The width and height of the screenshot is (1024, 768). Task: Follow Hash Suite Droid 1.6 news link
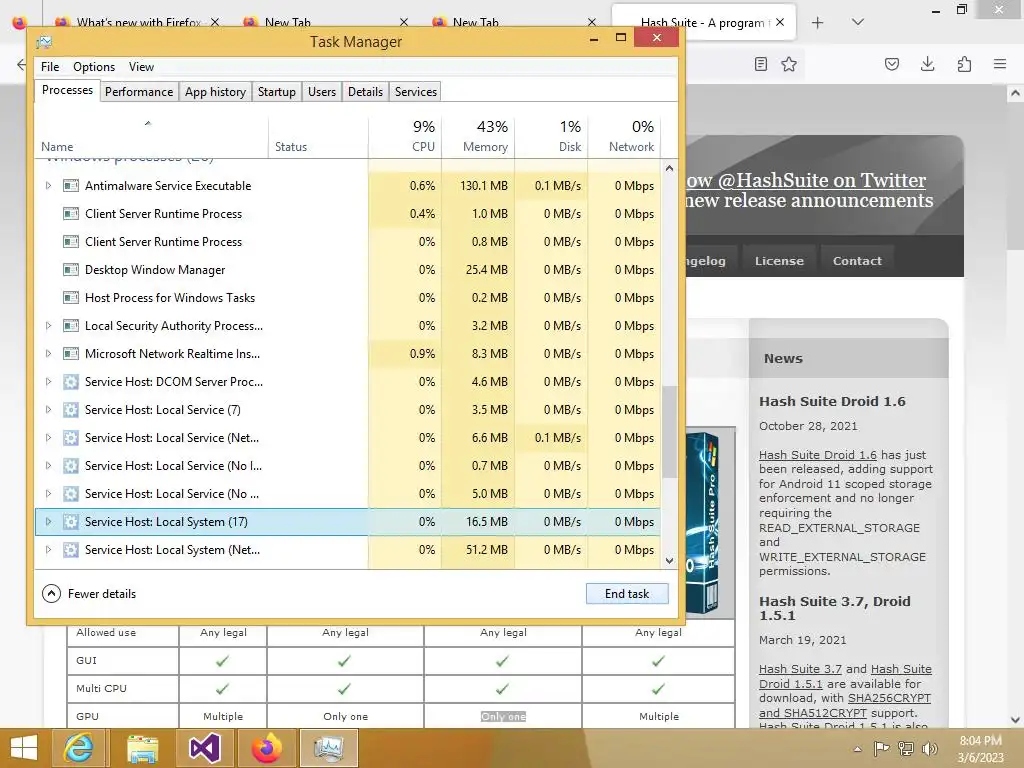(x=818, y=455)
